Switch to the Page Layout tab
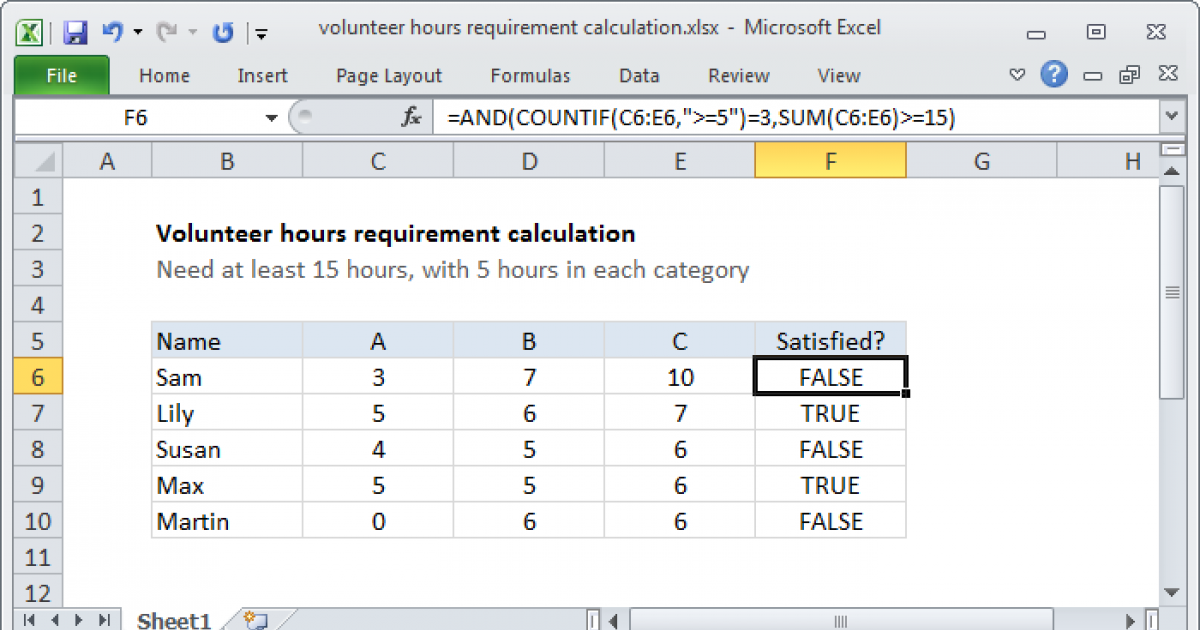Screen dimensions: 1200x630 click(389, 76)
